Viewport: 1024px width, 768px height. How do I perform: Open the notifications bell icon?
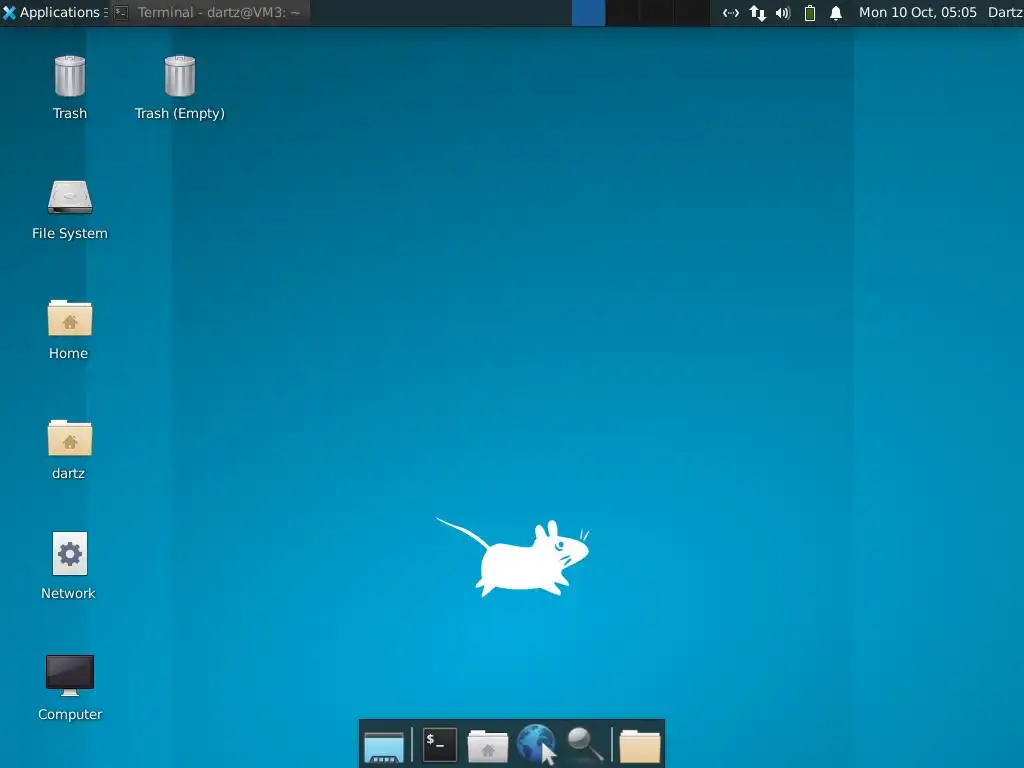tap(836, 13)
